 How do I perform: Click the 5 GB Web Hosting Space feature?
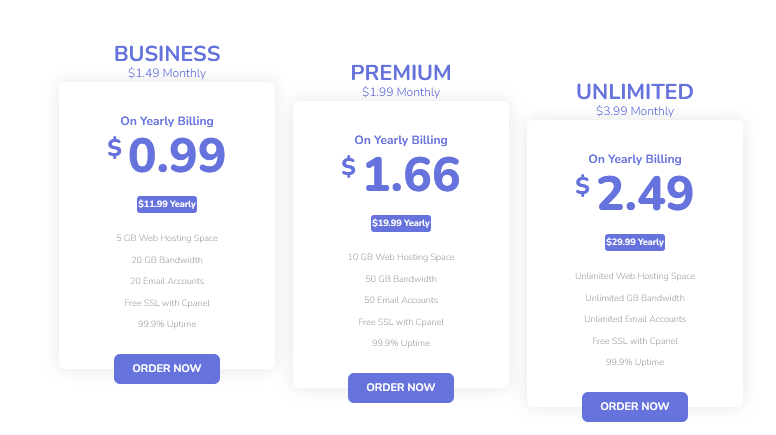coord(167,238)
